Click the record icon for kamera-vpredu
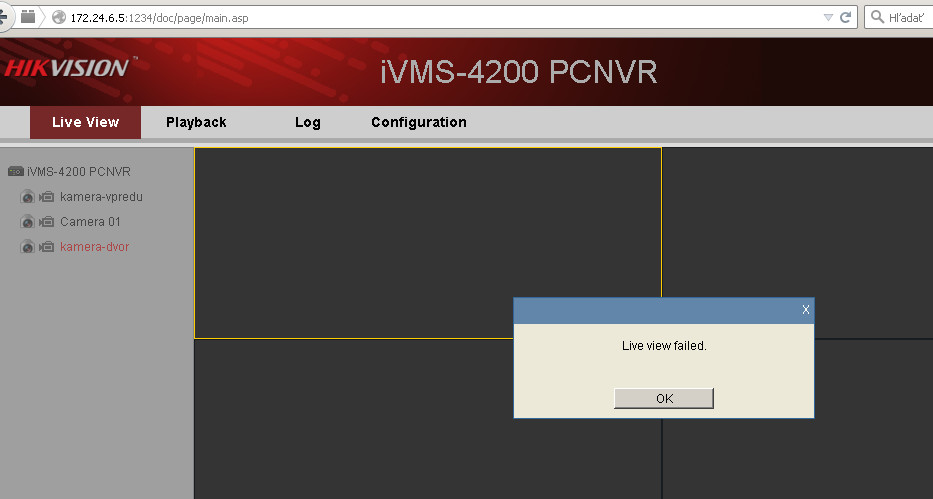The width and height of the screenshot is (933, 499). 46,197
